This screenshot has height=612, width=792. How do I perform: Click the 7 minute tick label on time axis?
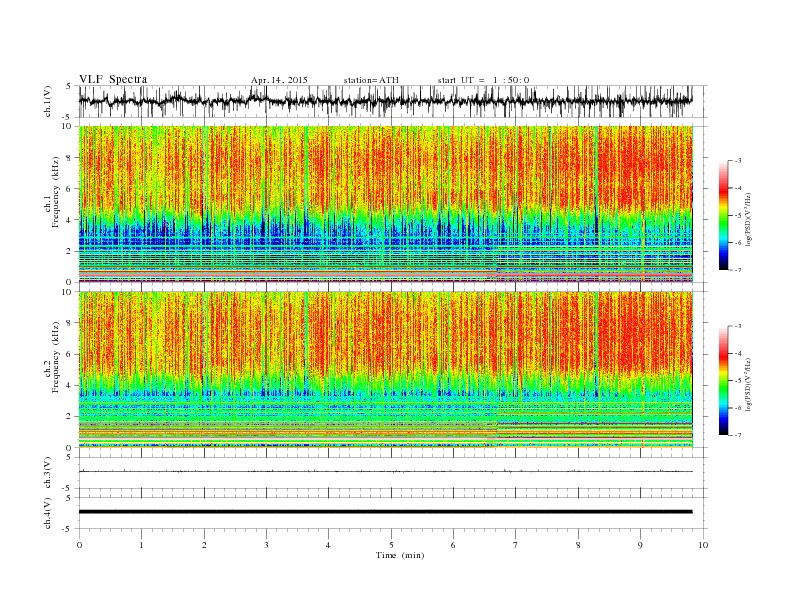[x=516, y=545]
